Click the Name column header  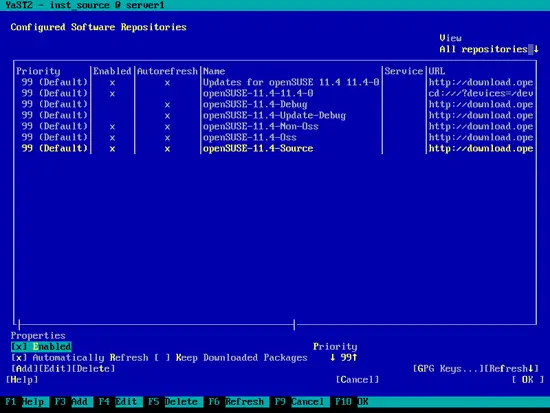coord(214,71)
